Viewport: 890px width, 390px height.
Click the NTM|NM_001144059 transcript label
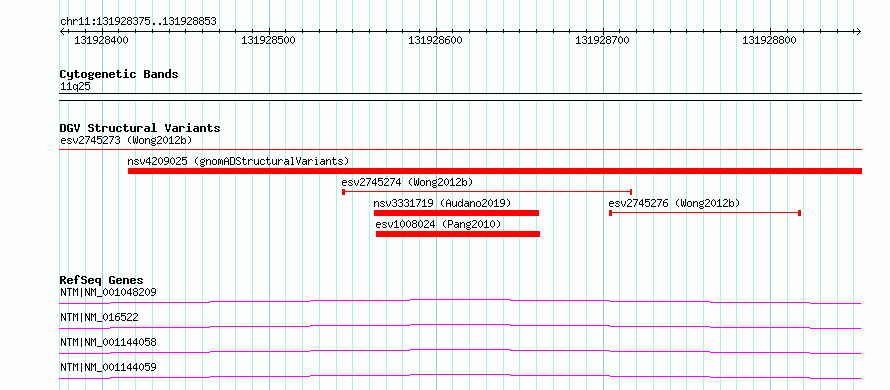tap(108, 368)
